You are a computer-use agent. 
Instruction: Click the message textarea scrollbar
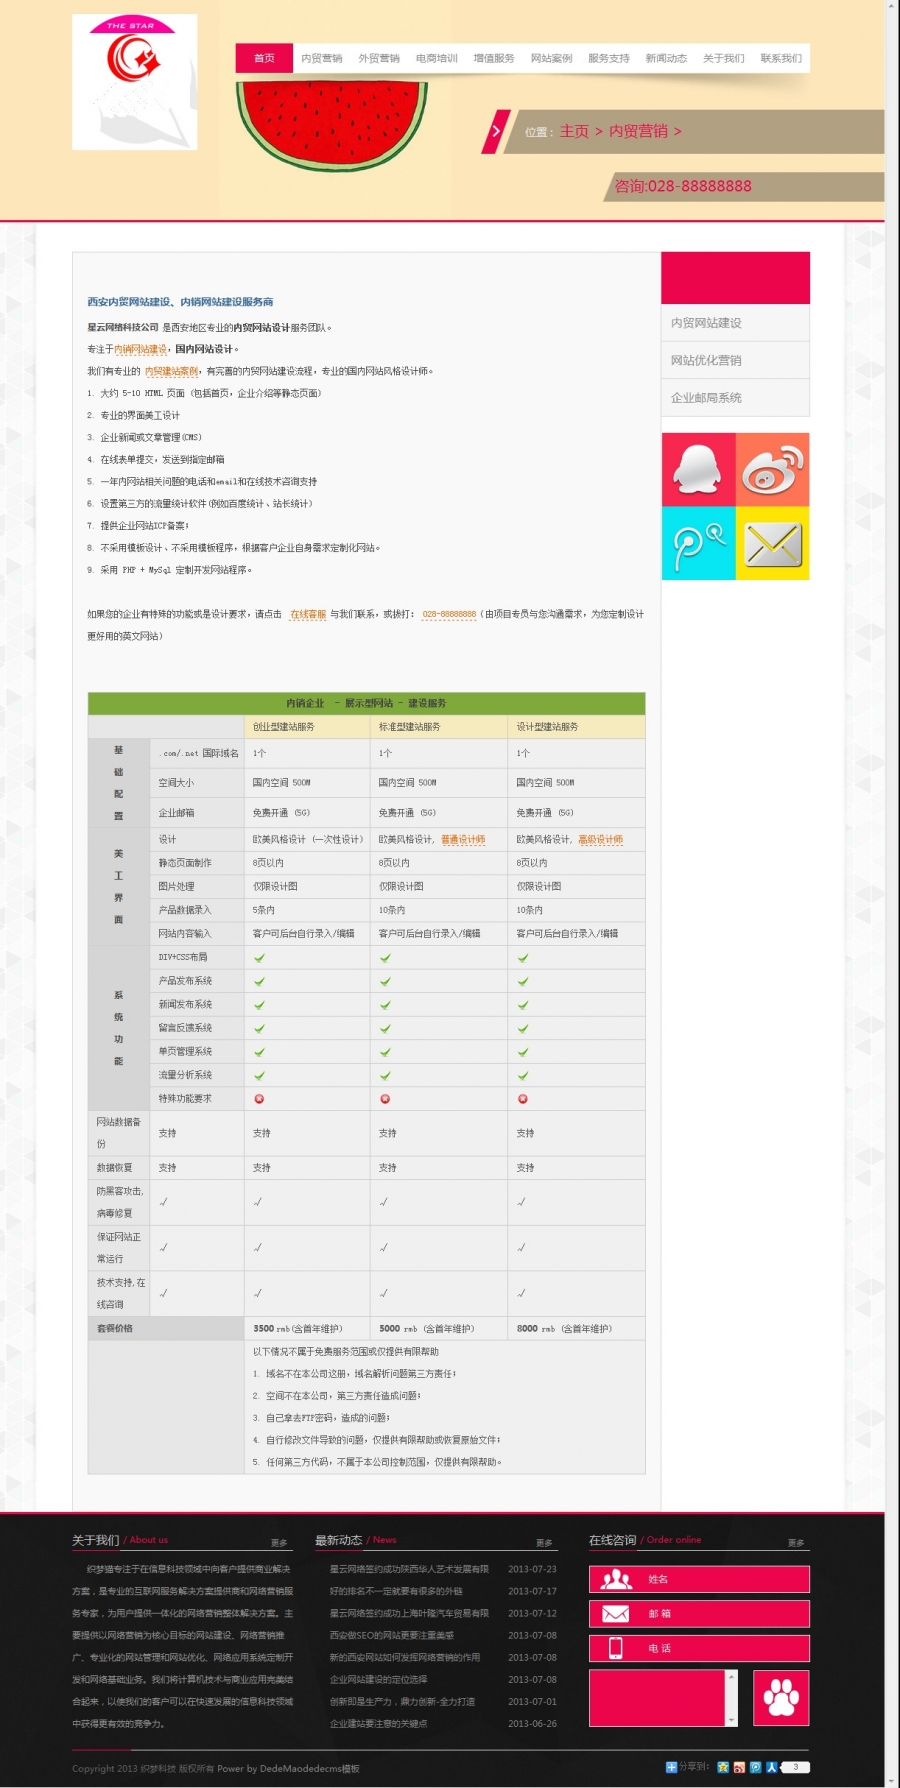[x=731, y=1698]
